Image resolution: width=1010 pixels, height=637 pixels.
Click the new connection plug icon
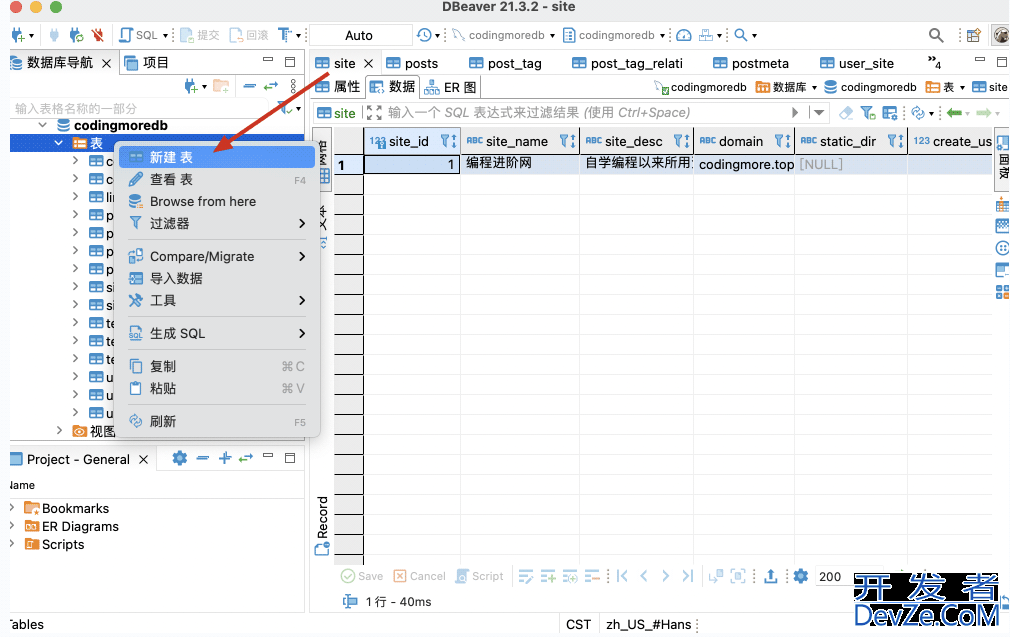click(17, 35)
